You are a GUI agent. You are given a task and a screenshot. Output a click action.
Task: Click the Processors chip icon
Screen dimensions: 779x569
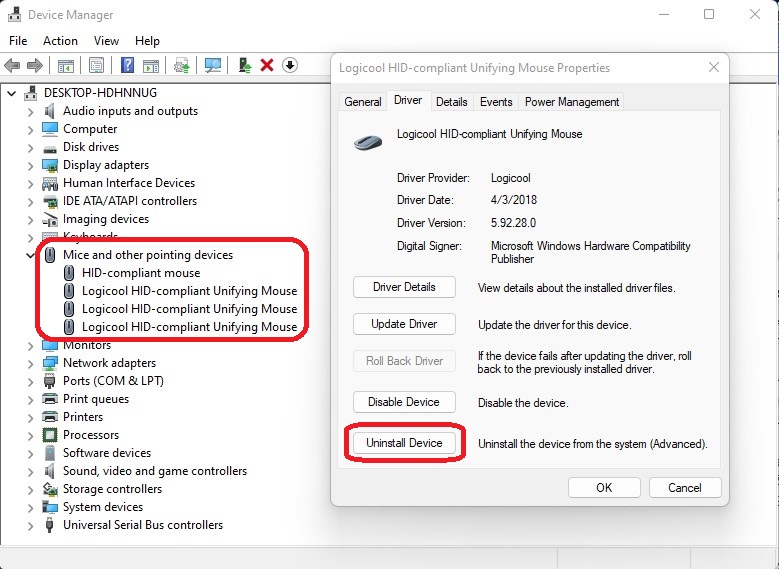[50, 435]
